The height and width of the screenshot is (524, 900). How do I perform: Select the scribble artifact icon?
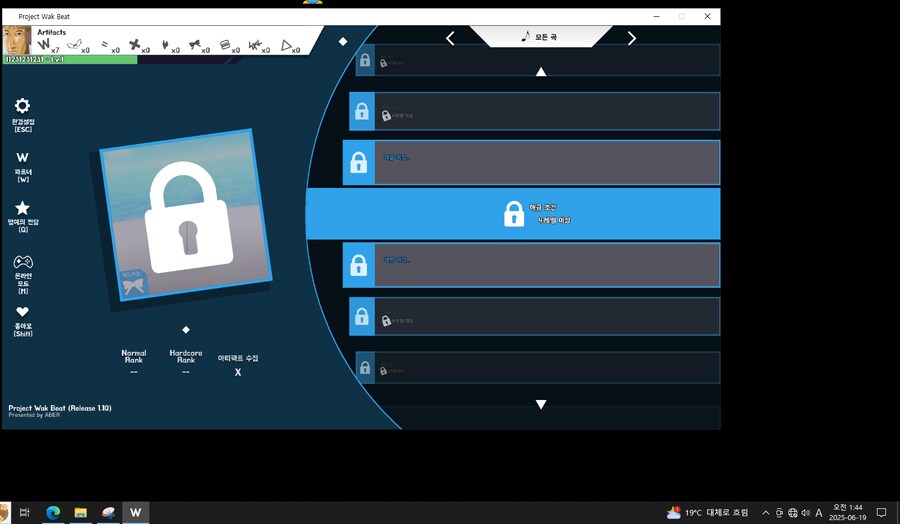tap(255, 45)
